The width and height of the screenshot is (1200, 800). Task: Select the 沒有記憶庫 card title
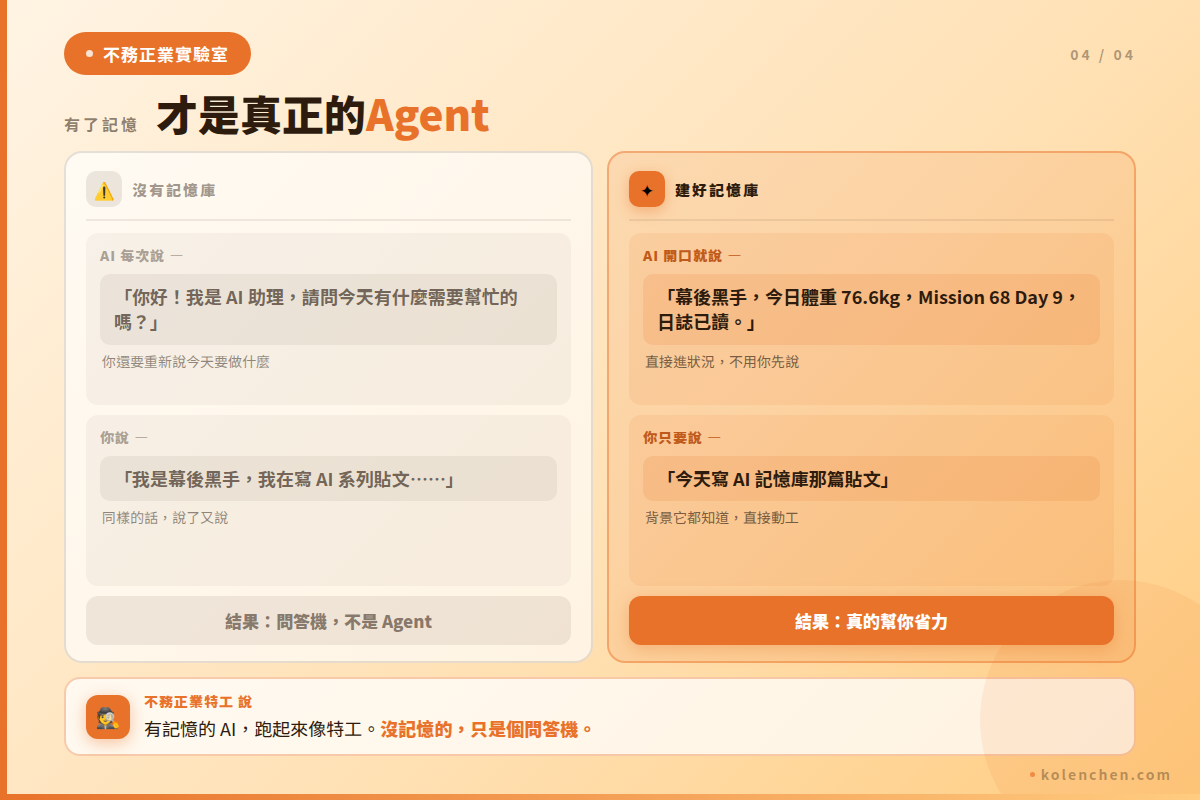[x=174, y=190]
